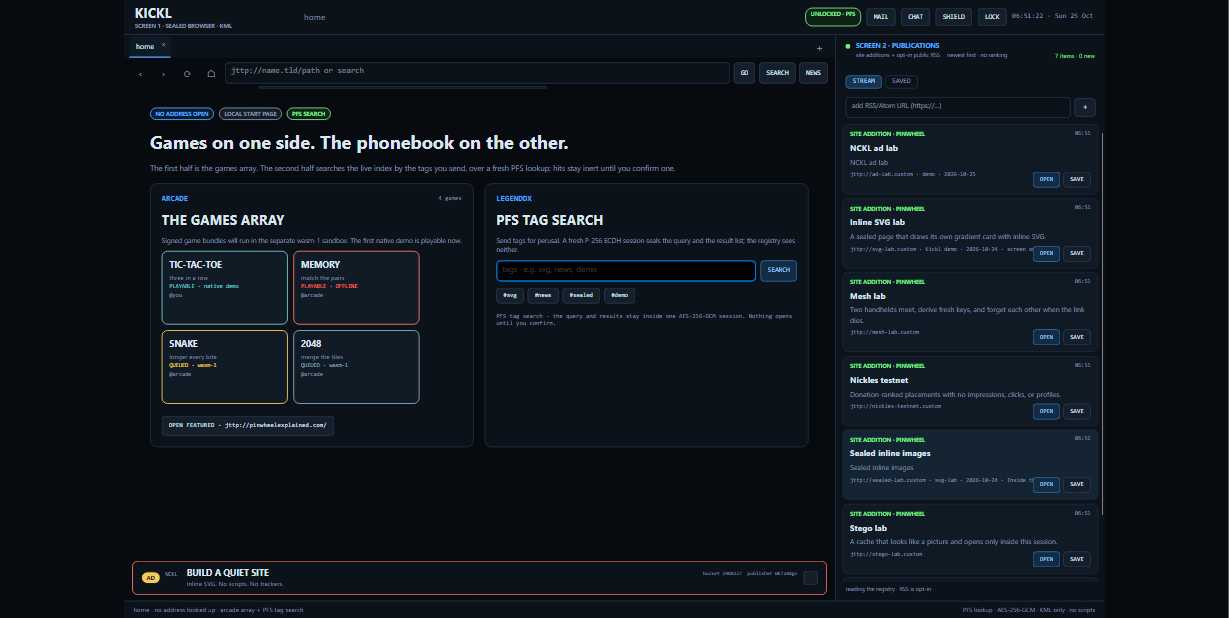The image size is (1229, 618).
Task: Click the SCREEN 2 · PUBLICATIONS heading
Action: point(898,45)
